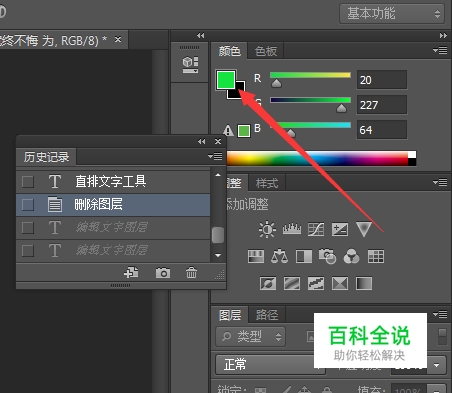This screenshot has height=393, width=452.
Task: Add a Black & White adjustment
Action: click(x=304, y=256)
